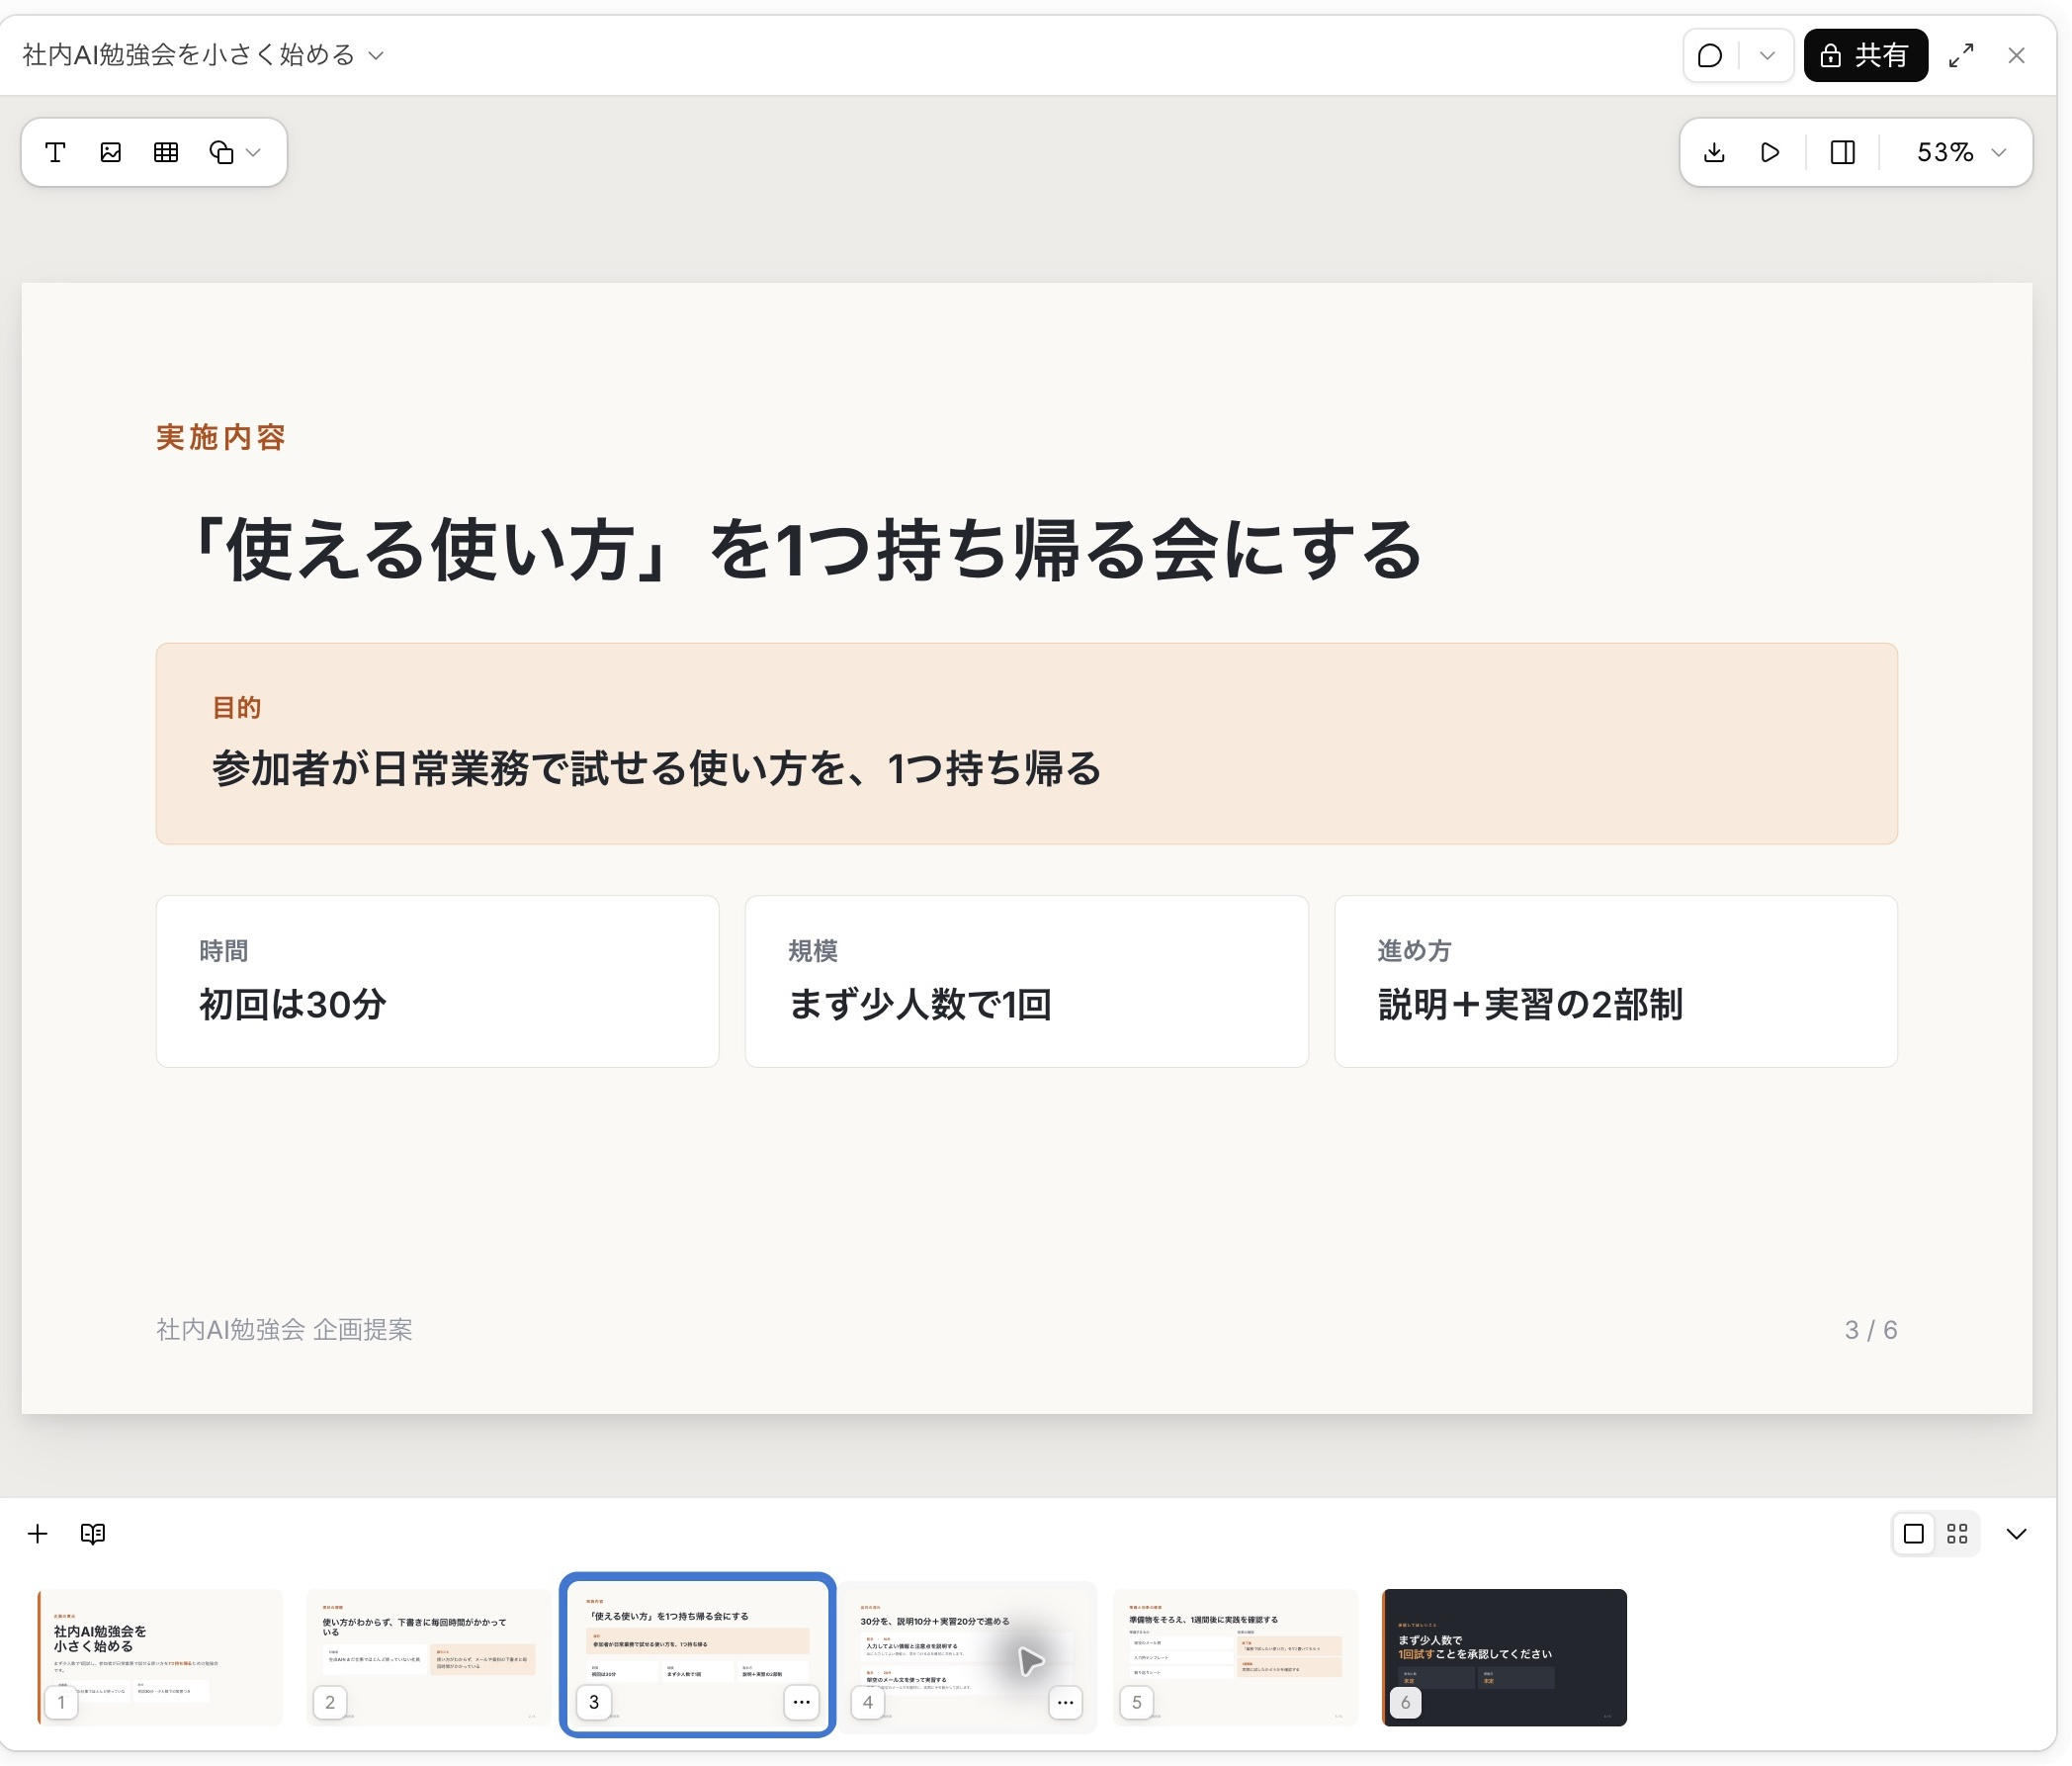Click the 進め方 card label
Image resolution: width=2072 pixels, height=1766 pixels.
point(1414,950)
